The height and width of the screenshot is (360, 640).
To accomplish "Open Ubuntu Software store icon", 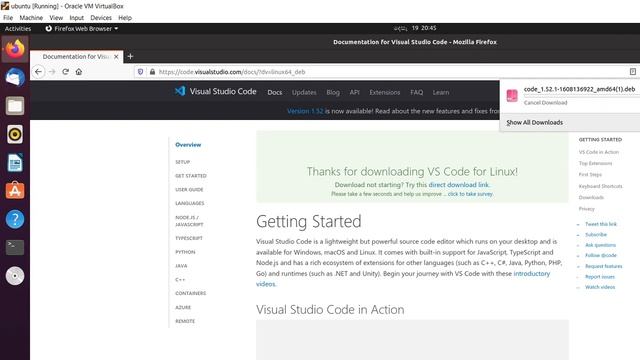I will click(15, 191).
